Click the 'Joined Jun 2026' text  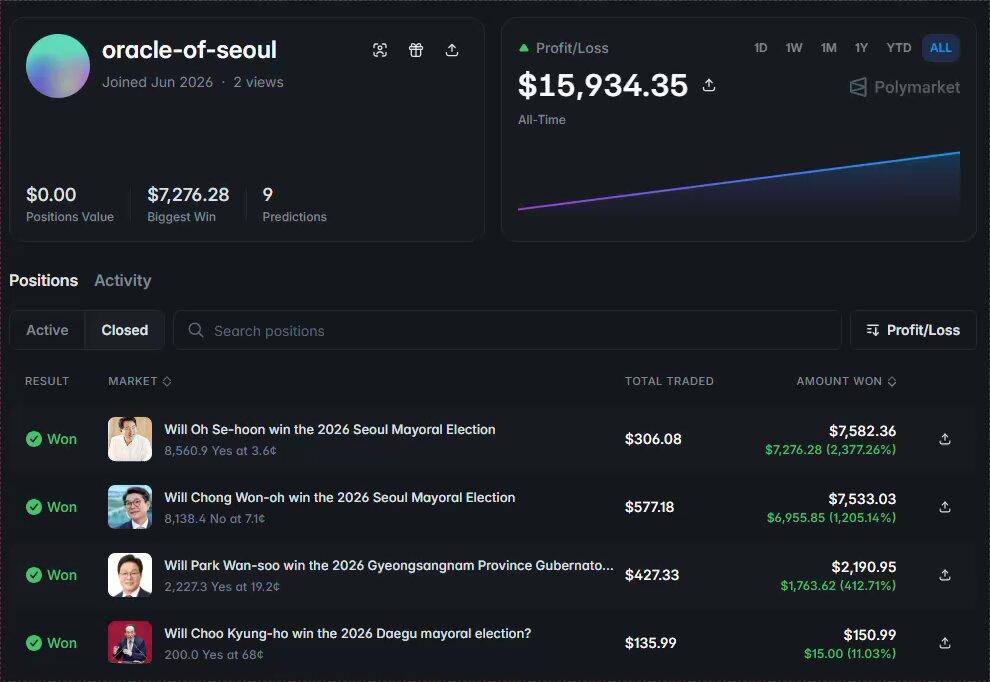point(157,82)
